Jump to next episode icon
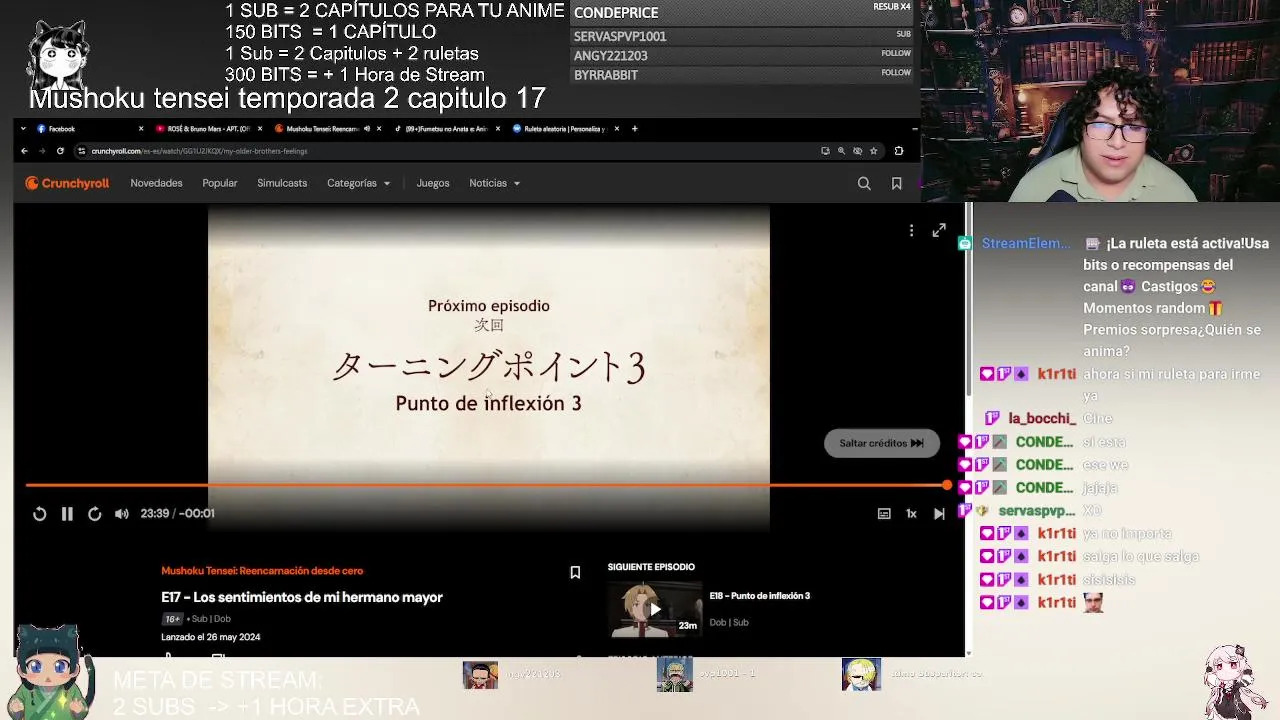 939,513
